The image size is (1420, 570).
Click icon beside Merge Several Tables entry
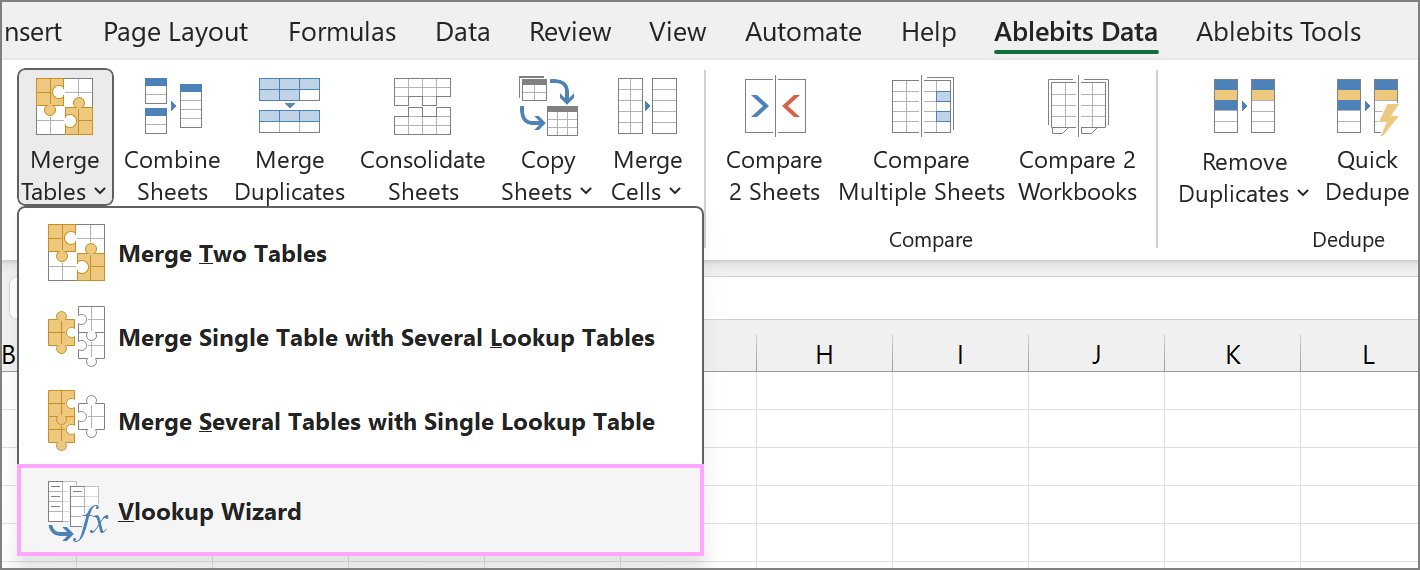click(x=76, y=421)
